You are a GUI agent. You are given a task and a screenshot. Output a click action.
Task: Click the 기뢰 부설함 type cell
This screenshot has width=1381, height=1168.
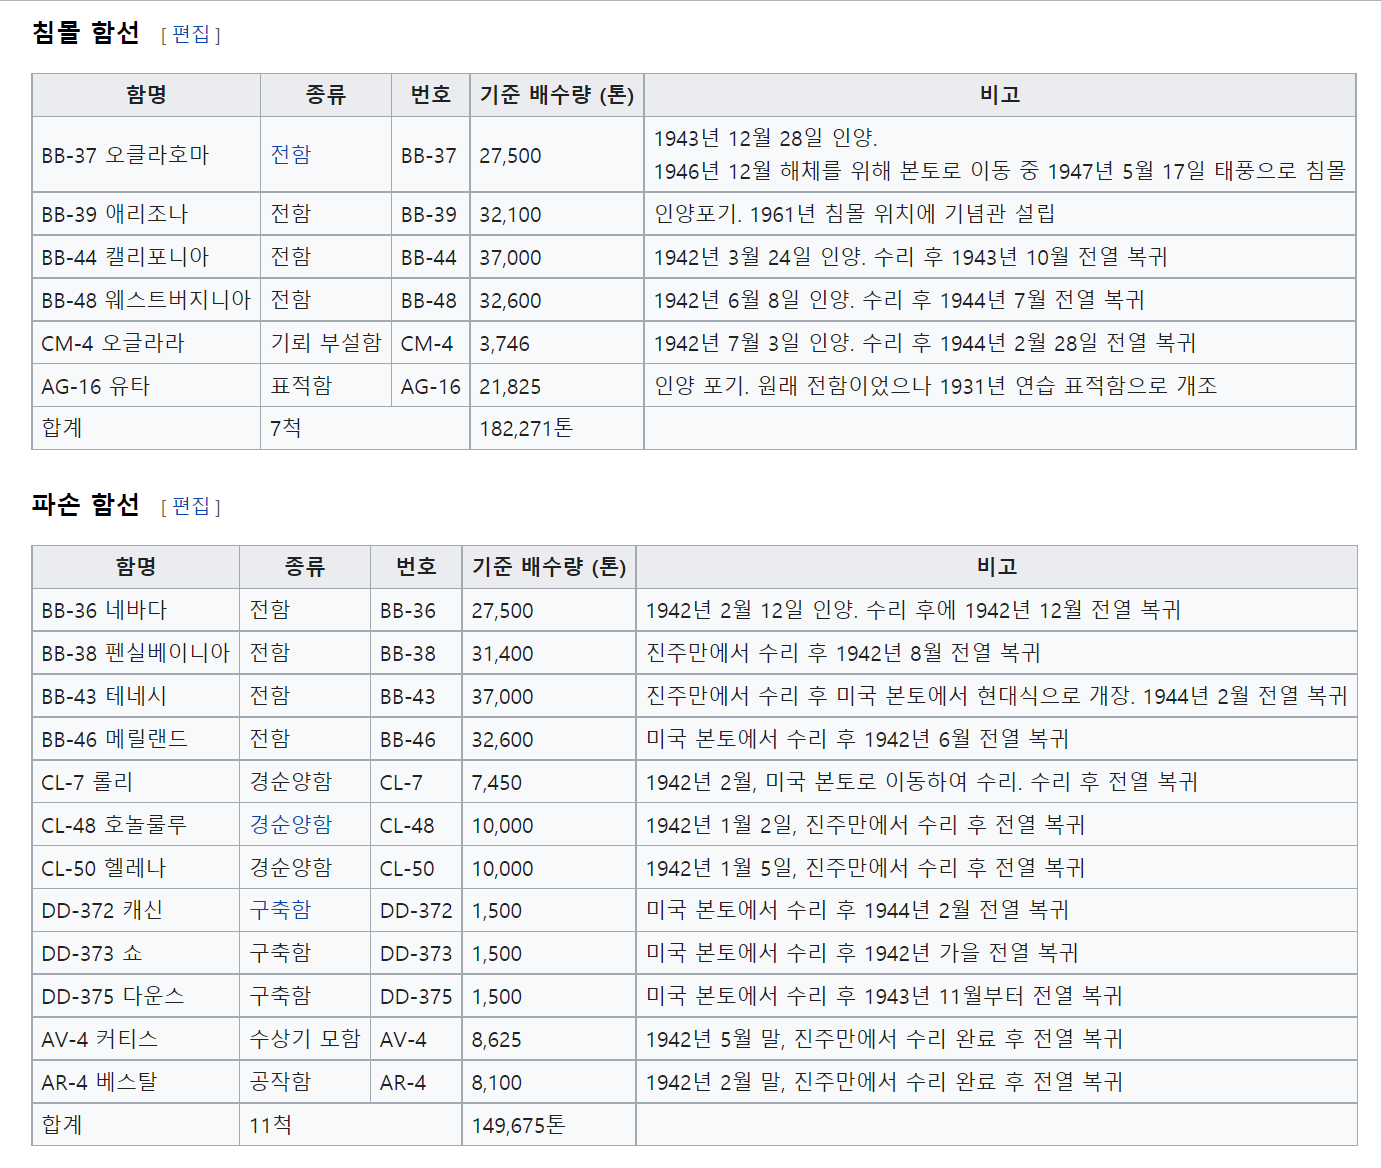[326, 343]
